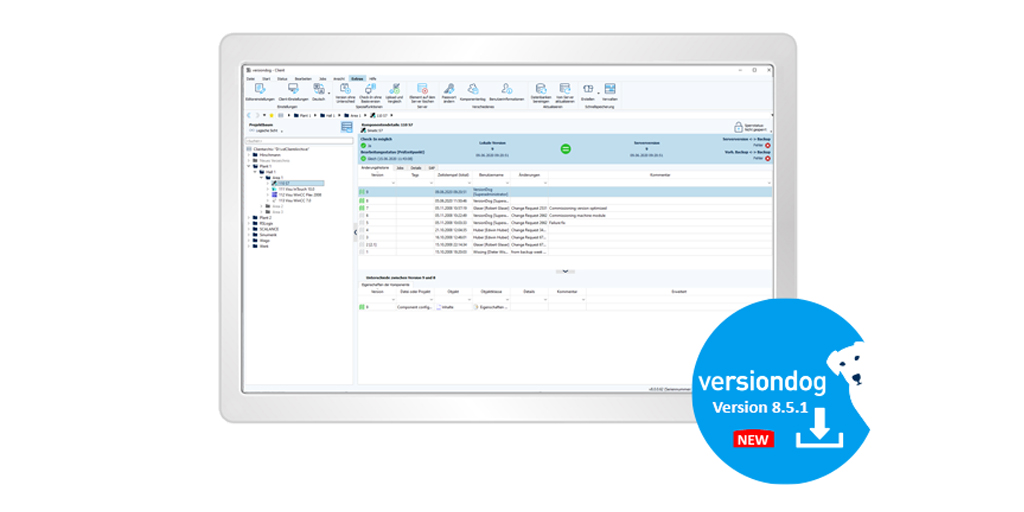Click the navigate forward arrow
The height and width of the screenshot is (512, 1024).
[x=256, y=115]
